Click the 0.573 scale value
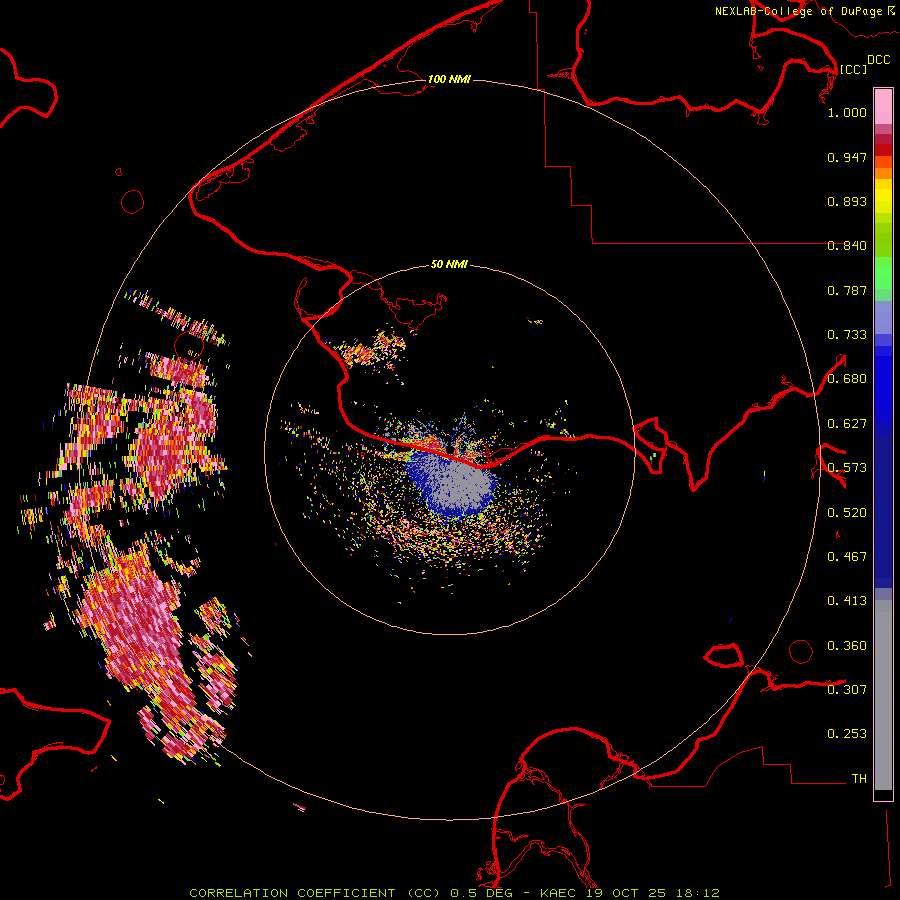The image size is (900, 900). pyautogui.click(x=847, y=468)
